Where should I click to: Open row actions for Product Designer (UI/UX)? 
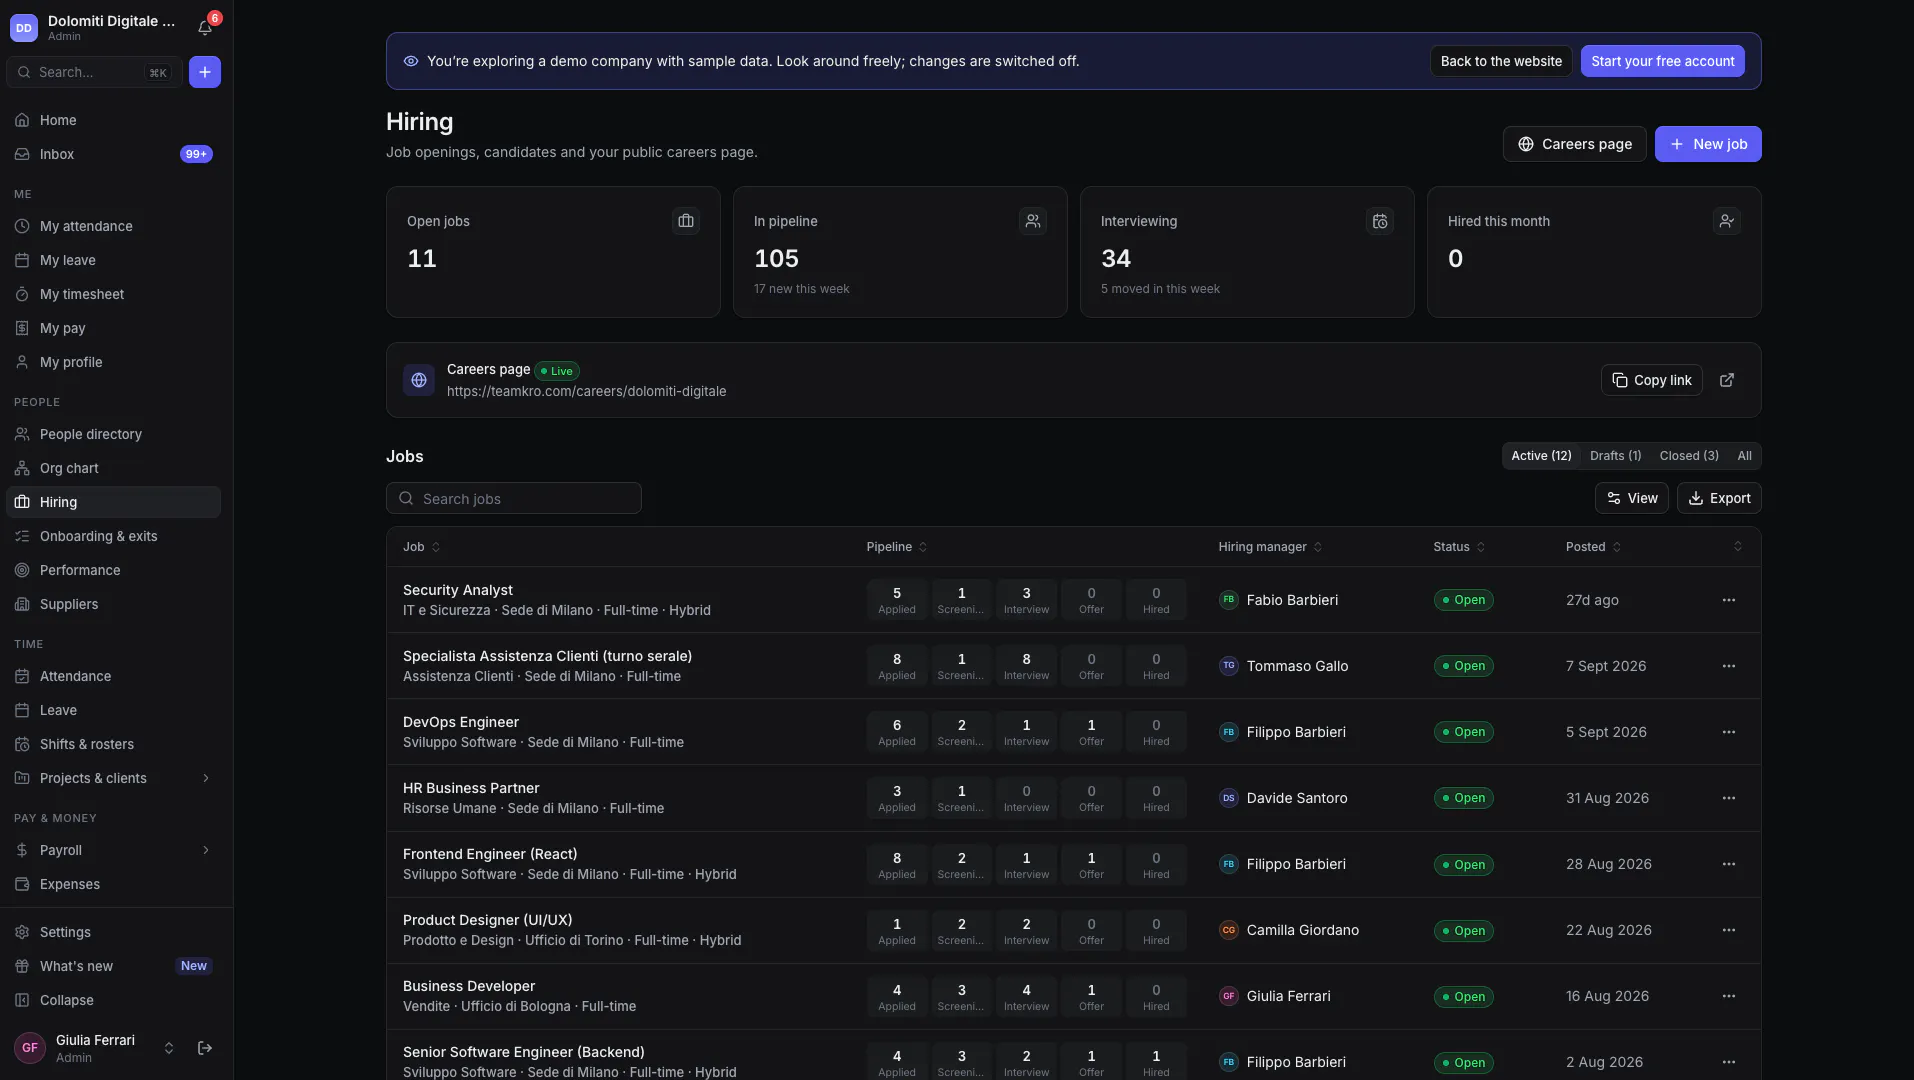[1729, 930]
